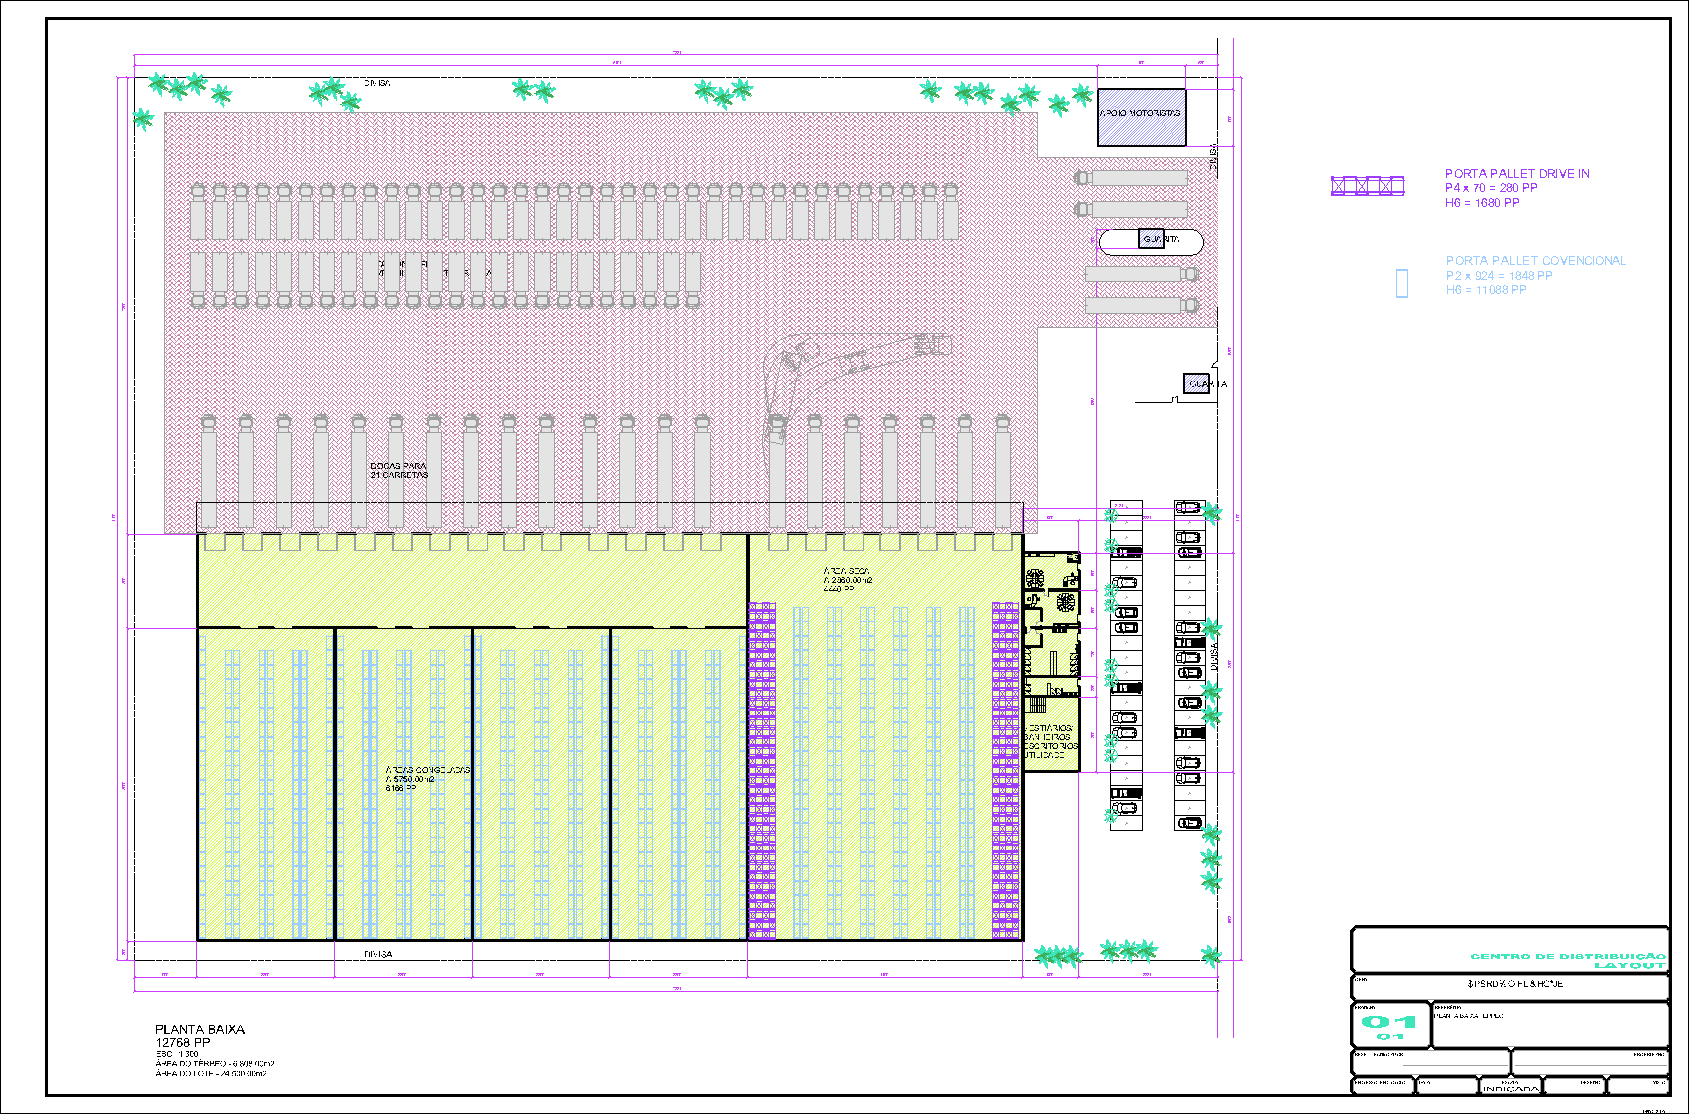Click the vestiários and offices room label
This screenshot has height=1114, width=1689.
(x=1050, y=741)
